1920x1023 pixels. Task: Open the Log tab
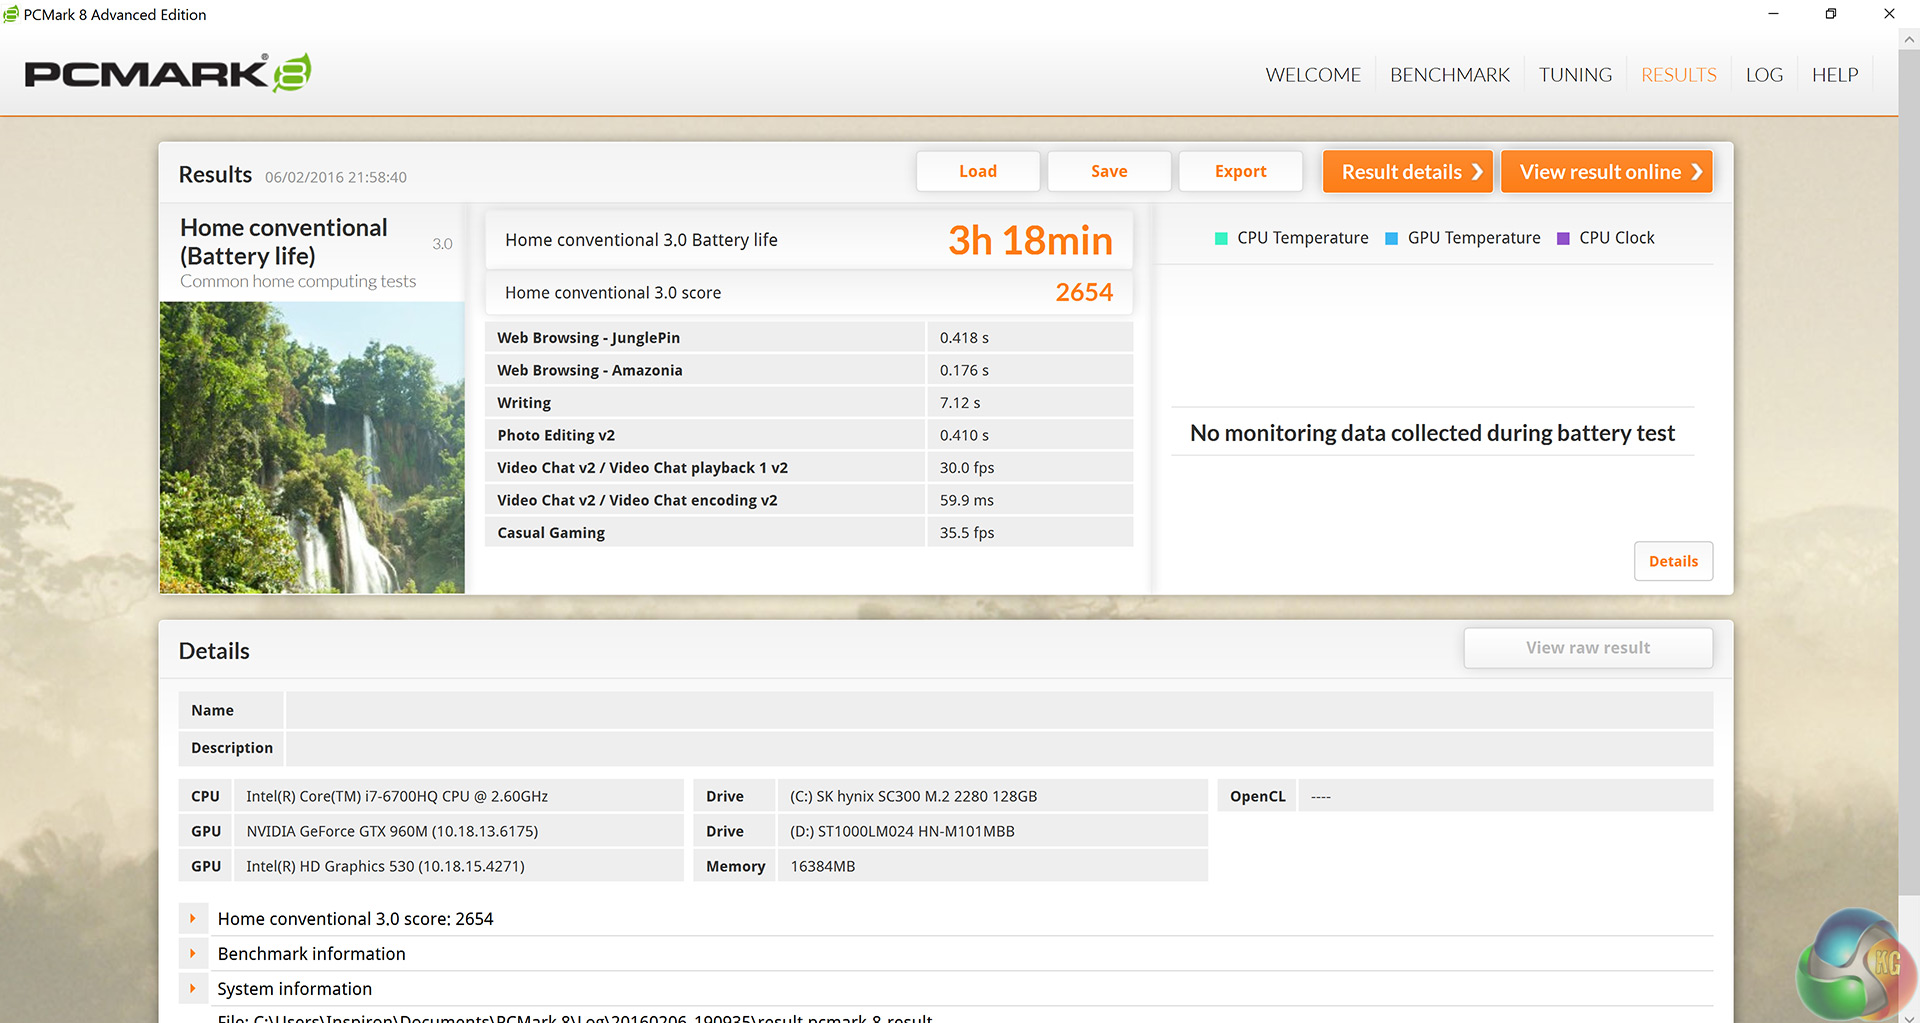1764,75
